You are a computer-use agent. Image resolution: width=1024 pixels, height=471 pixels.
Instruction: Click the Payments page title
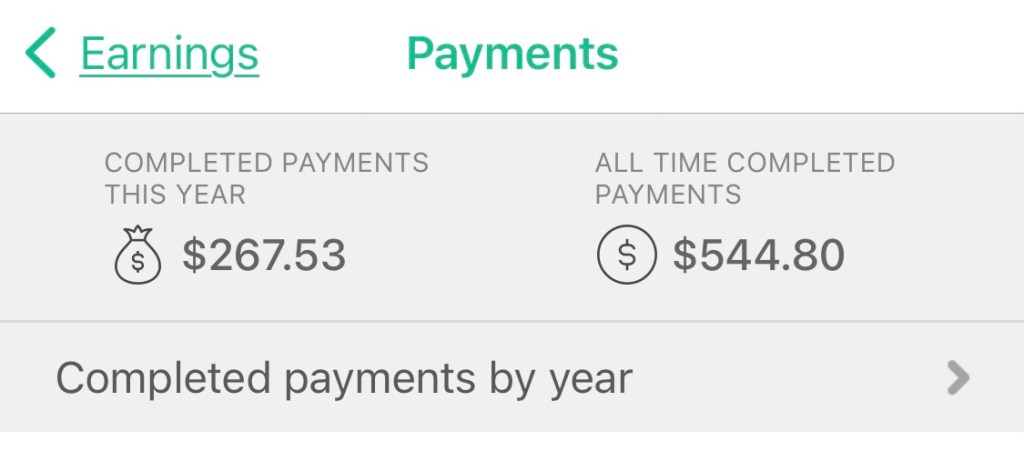click(x=512, y=54)
